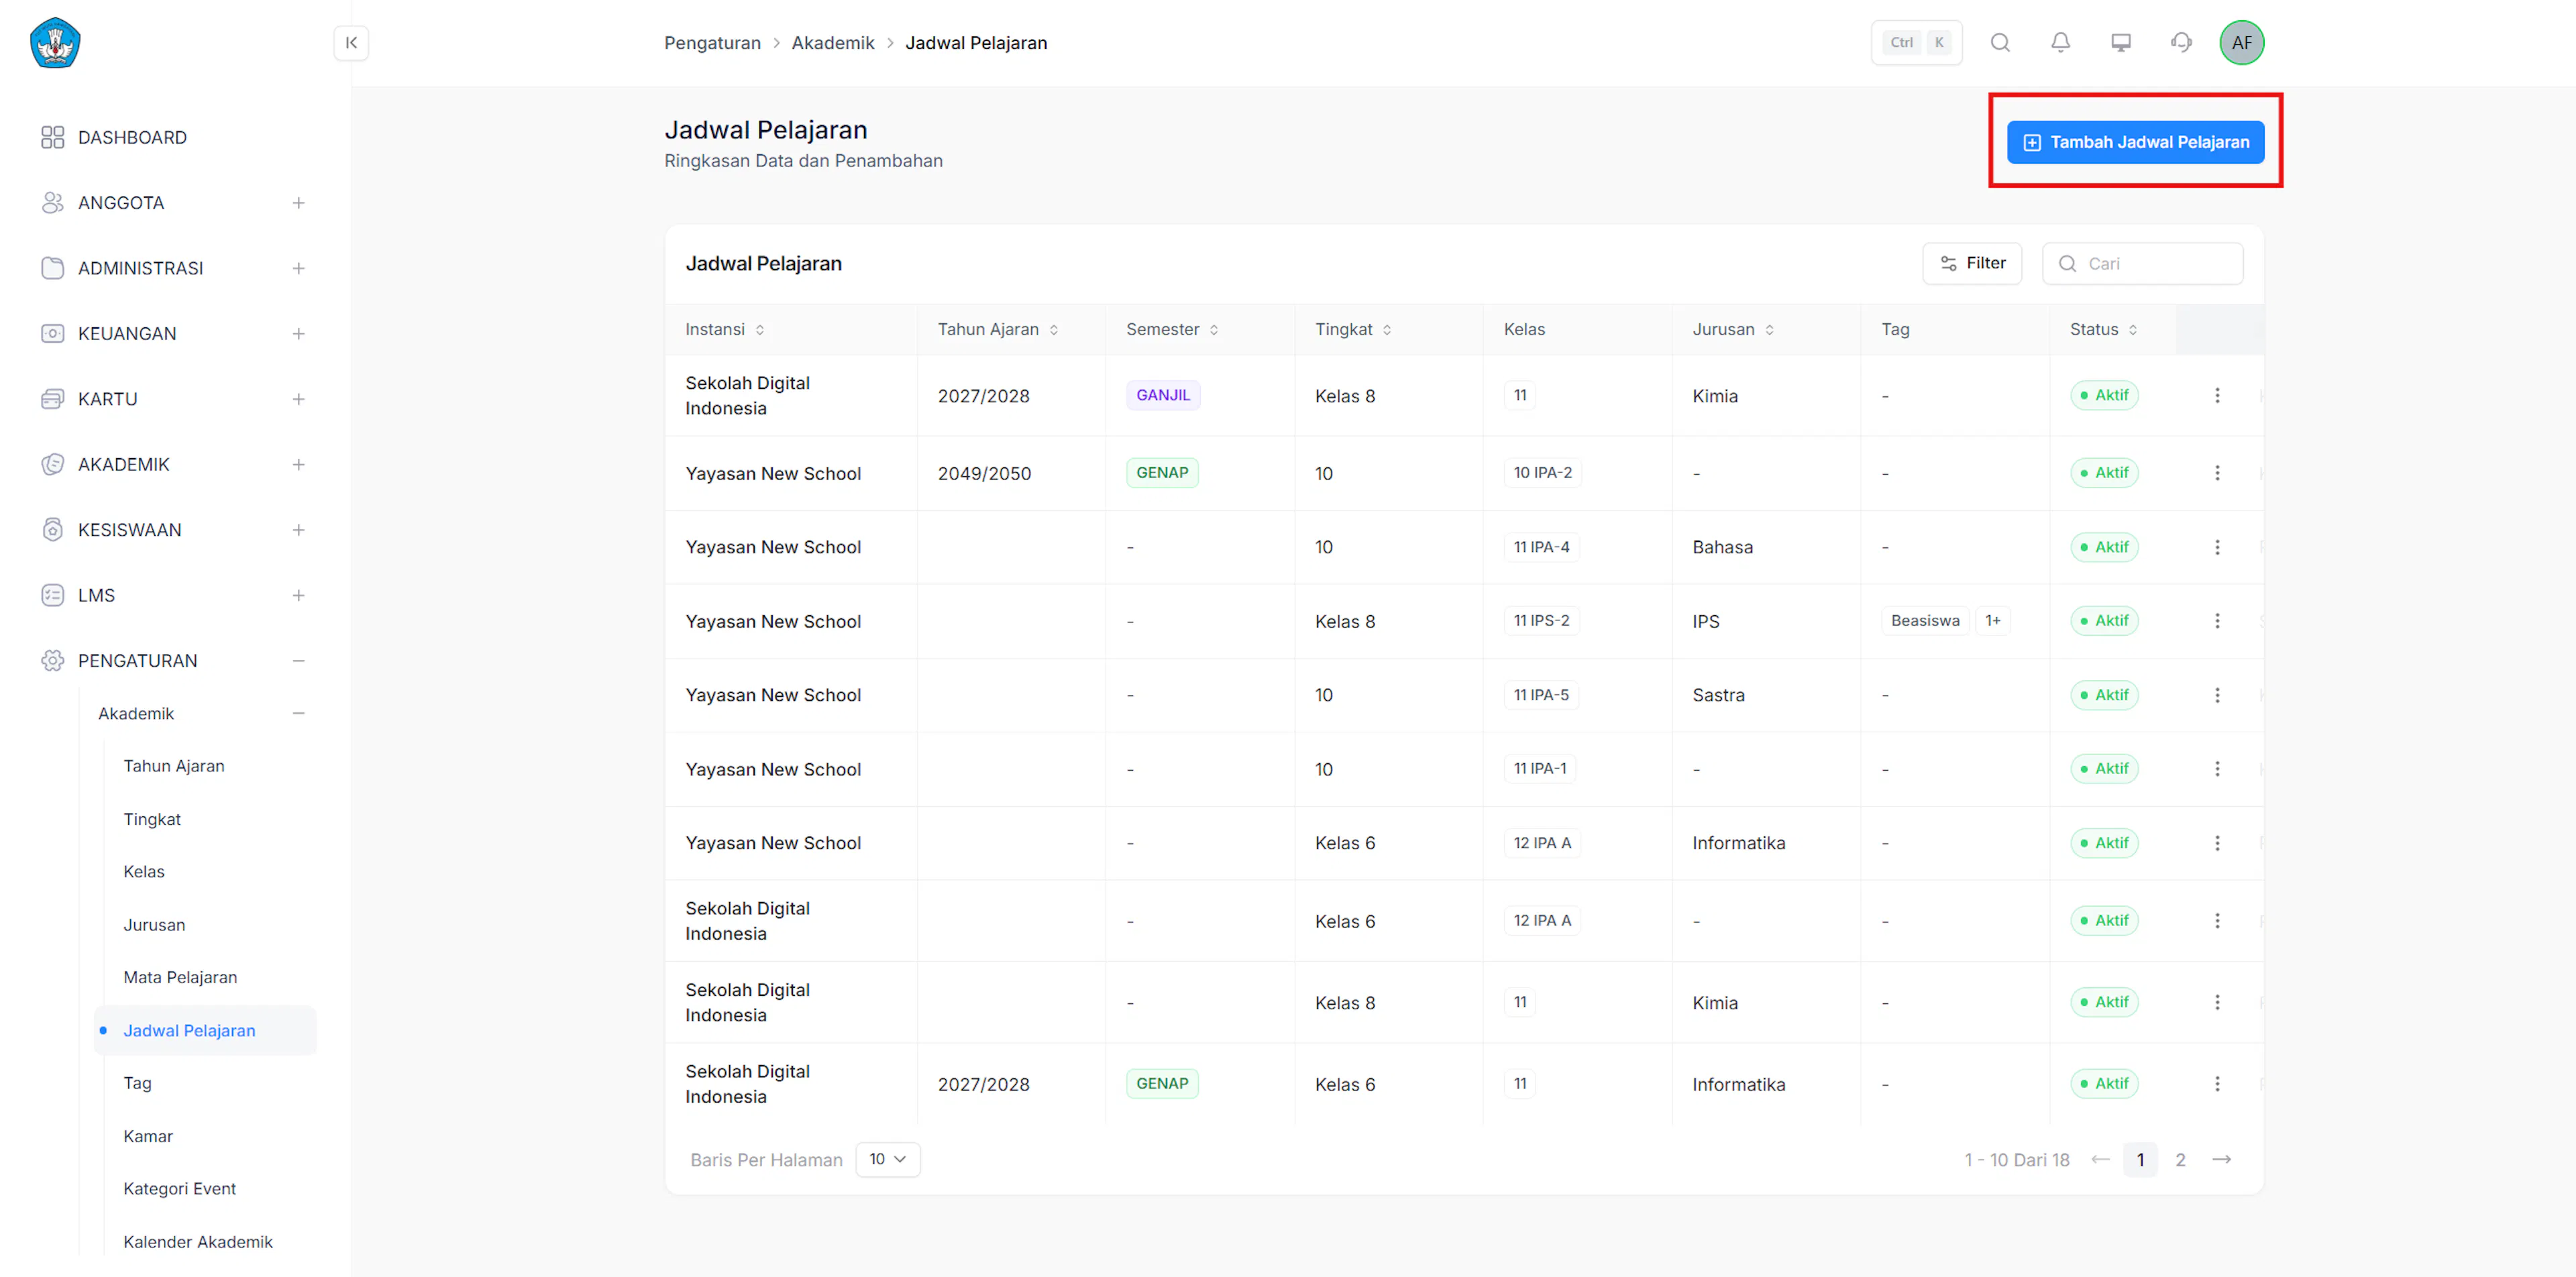Viewport: 2576px width, 1277px height.
Task: Click Tambah Jadwal Pelajaran button
Action: [x=2135, y=142]
